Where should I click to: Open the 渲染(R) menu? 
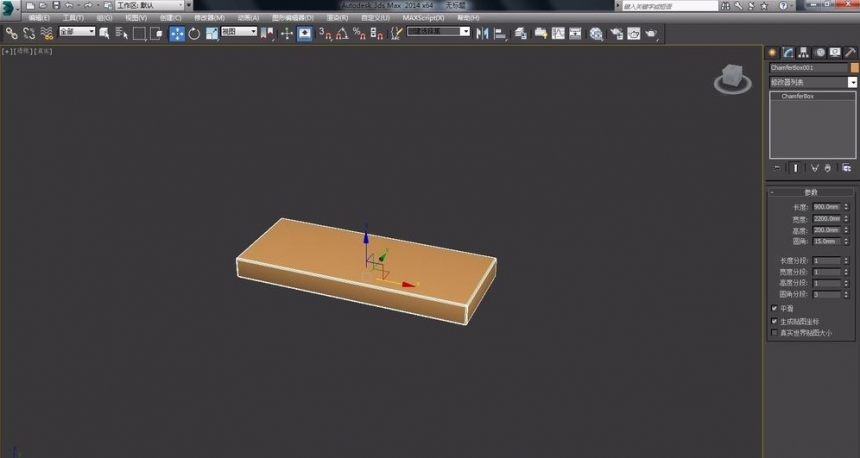(337, 18)
